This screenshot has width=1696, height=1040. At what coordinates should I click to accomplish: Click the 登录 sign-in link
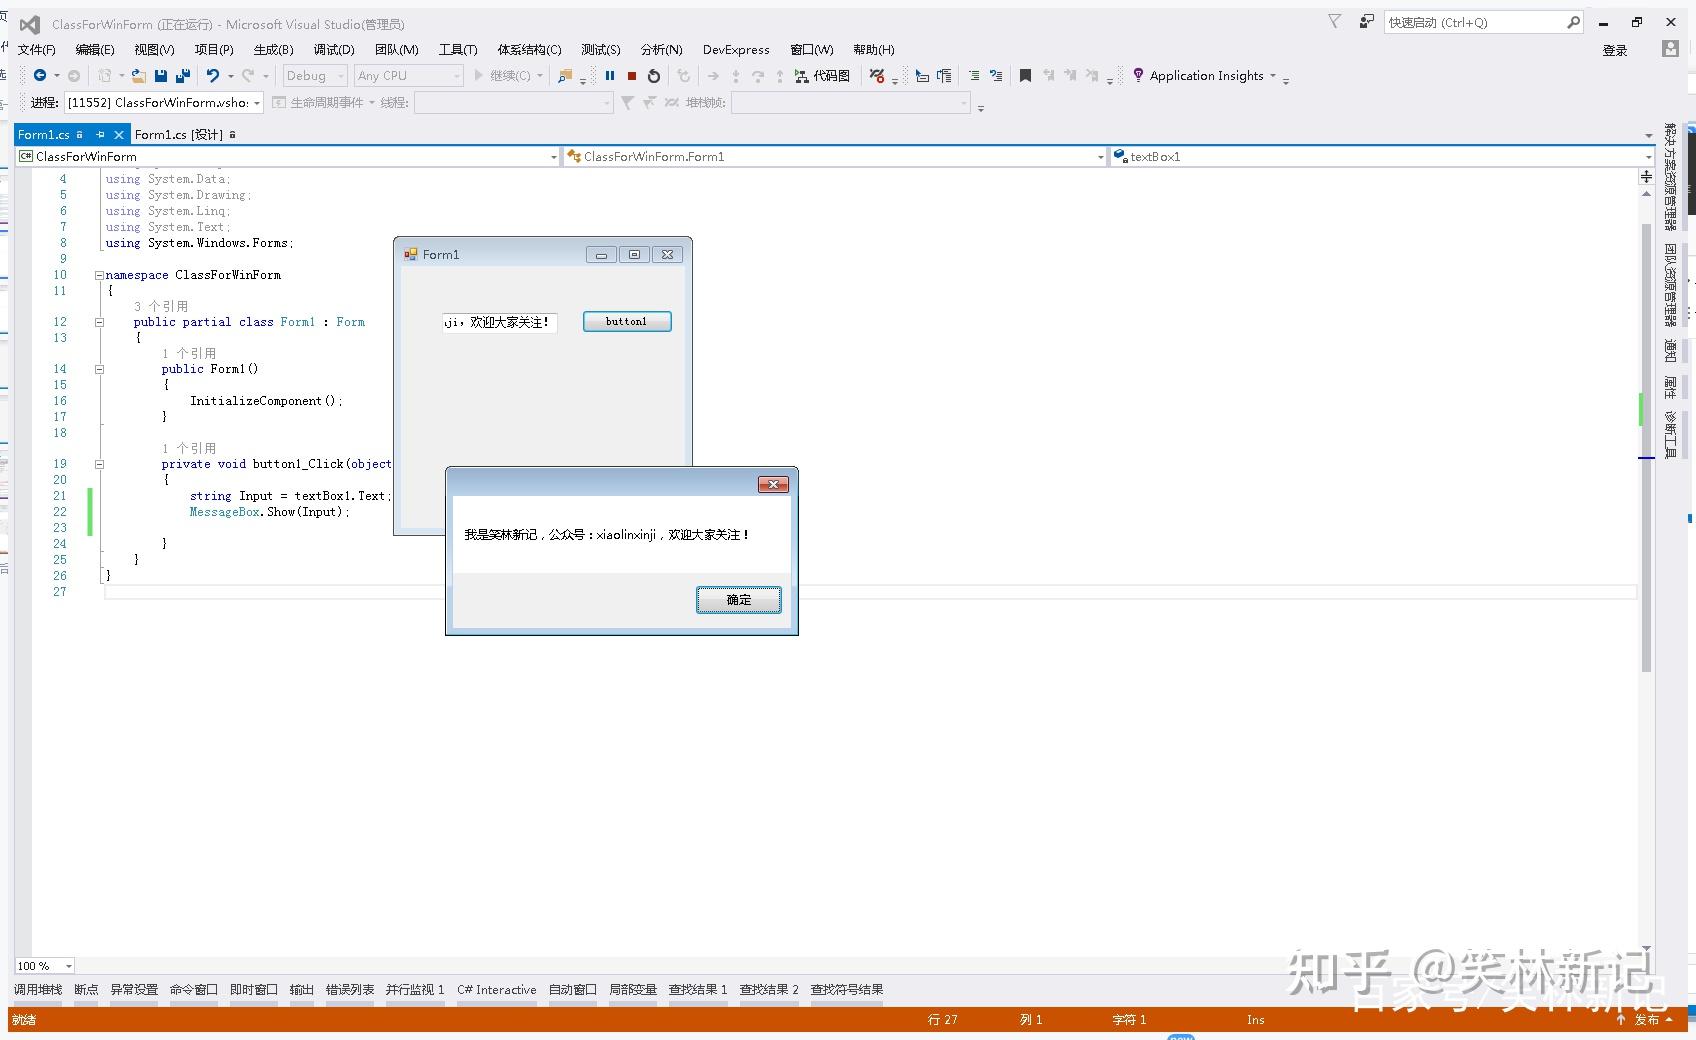[x=1615, y=50]
